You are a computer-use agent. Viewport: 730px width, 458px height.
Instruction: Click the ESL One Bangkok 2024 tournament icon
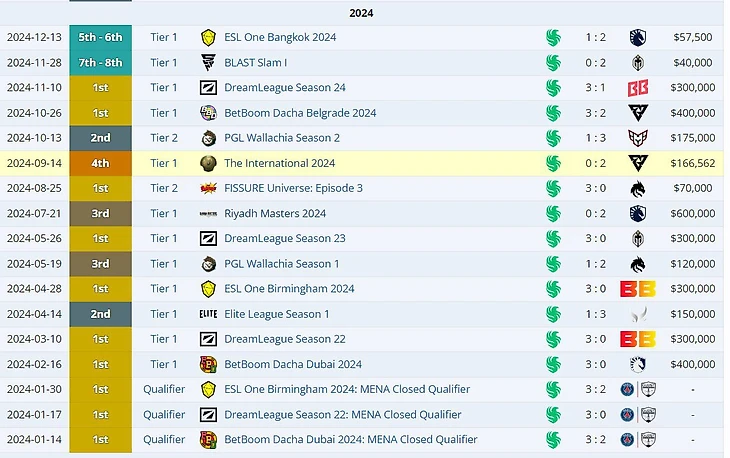click(208, 38)
